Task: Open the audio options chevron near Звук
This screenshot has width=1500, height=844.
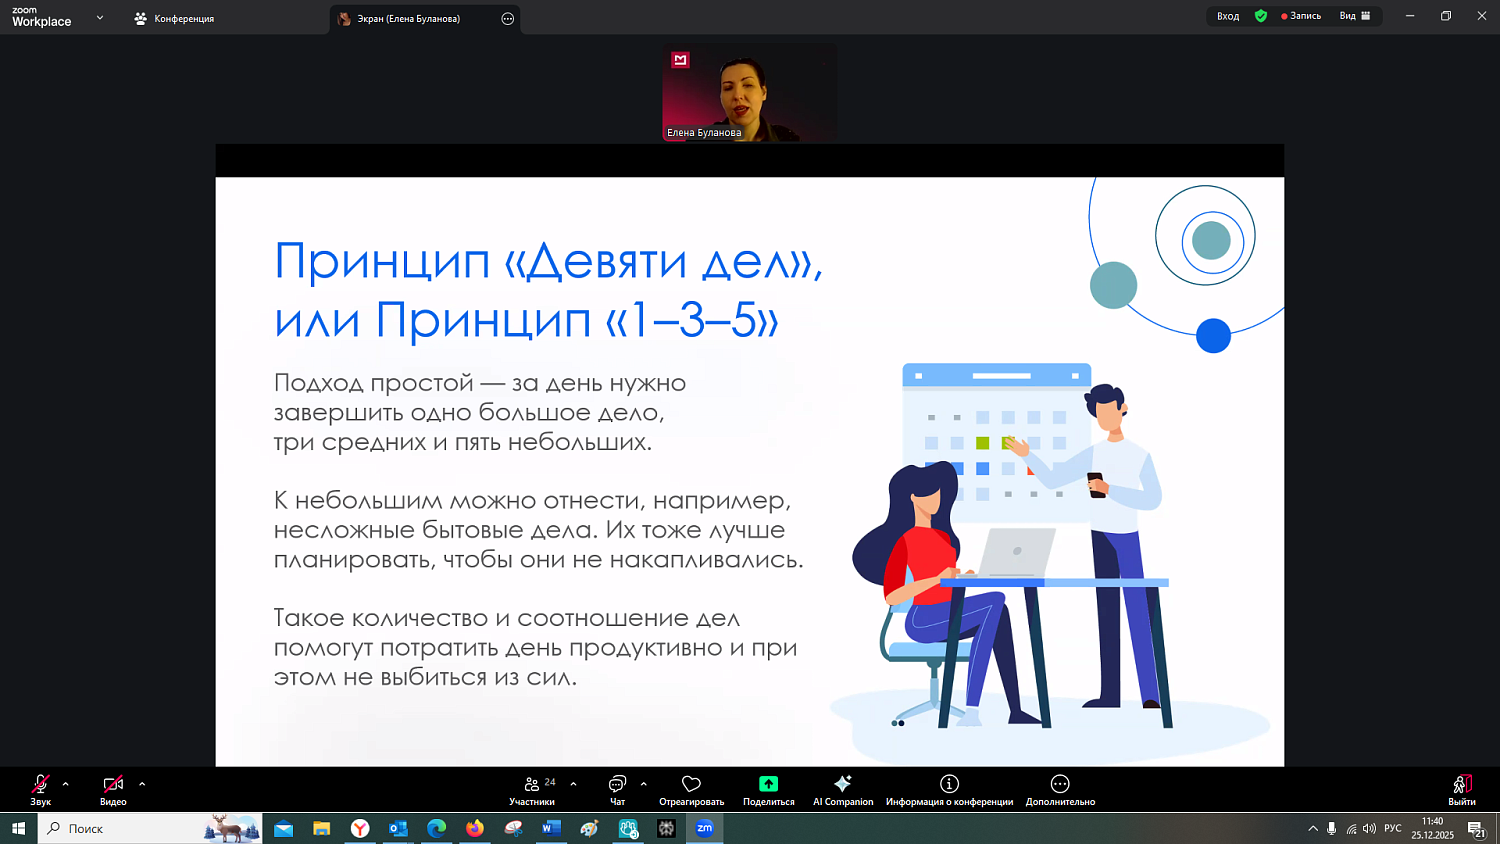Action: [x=66, y=783]
